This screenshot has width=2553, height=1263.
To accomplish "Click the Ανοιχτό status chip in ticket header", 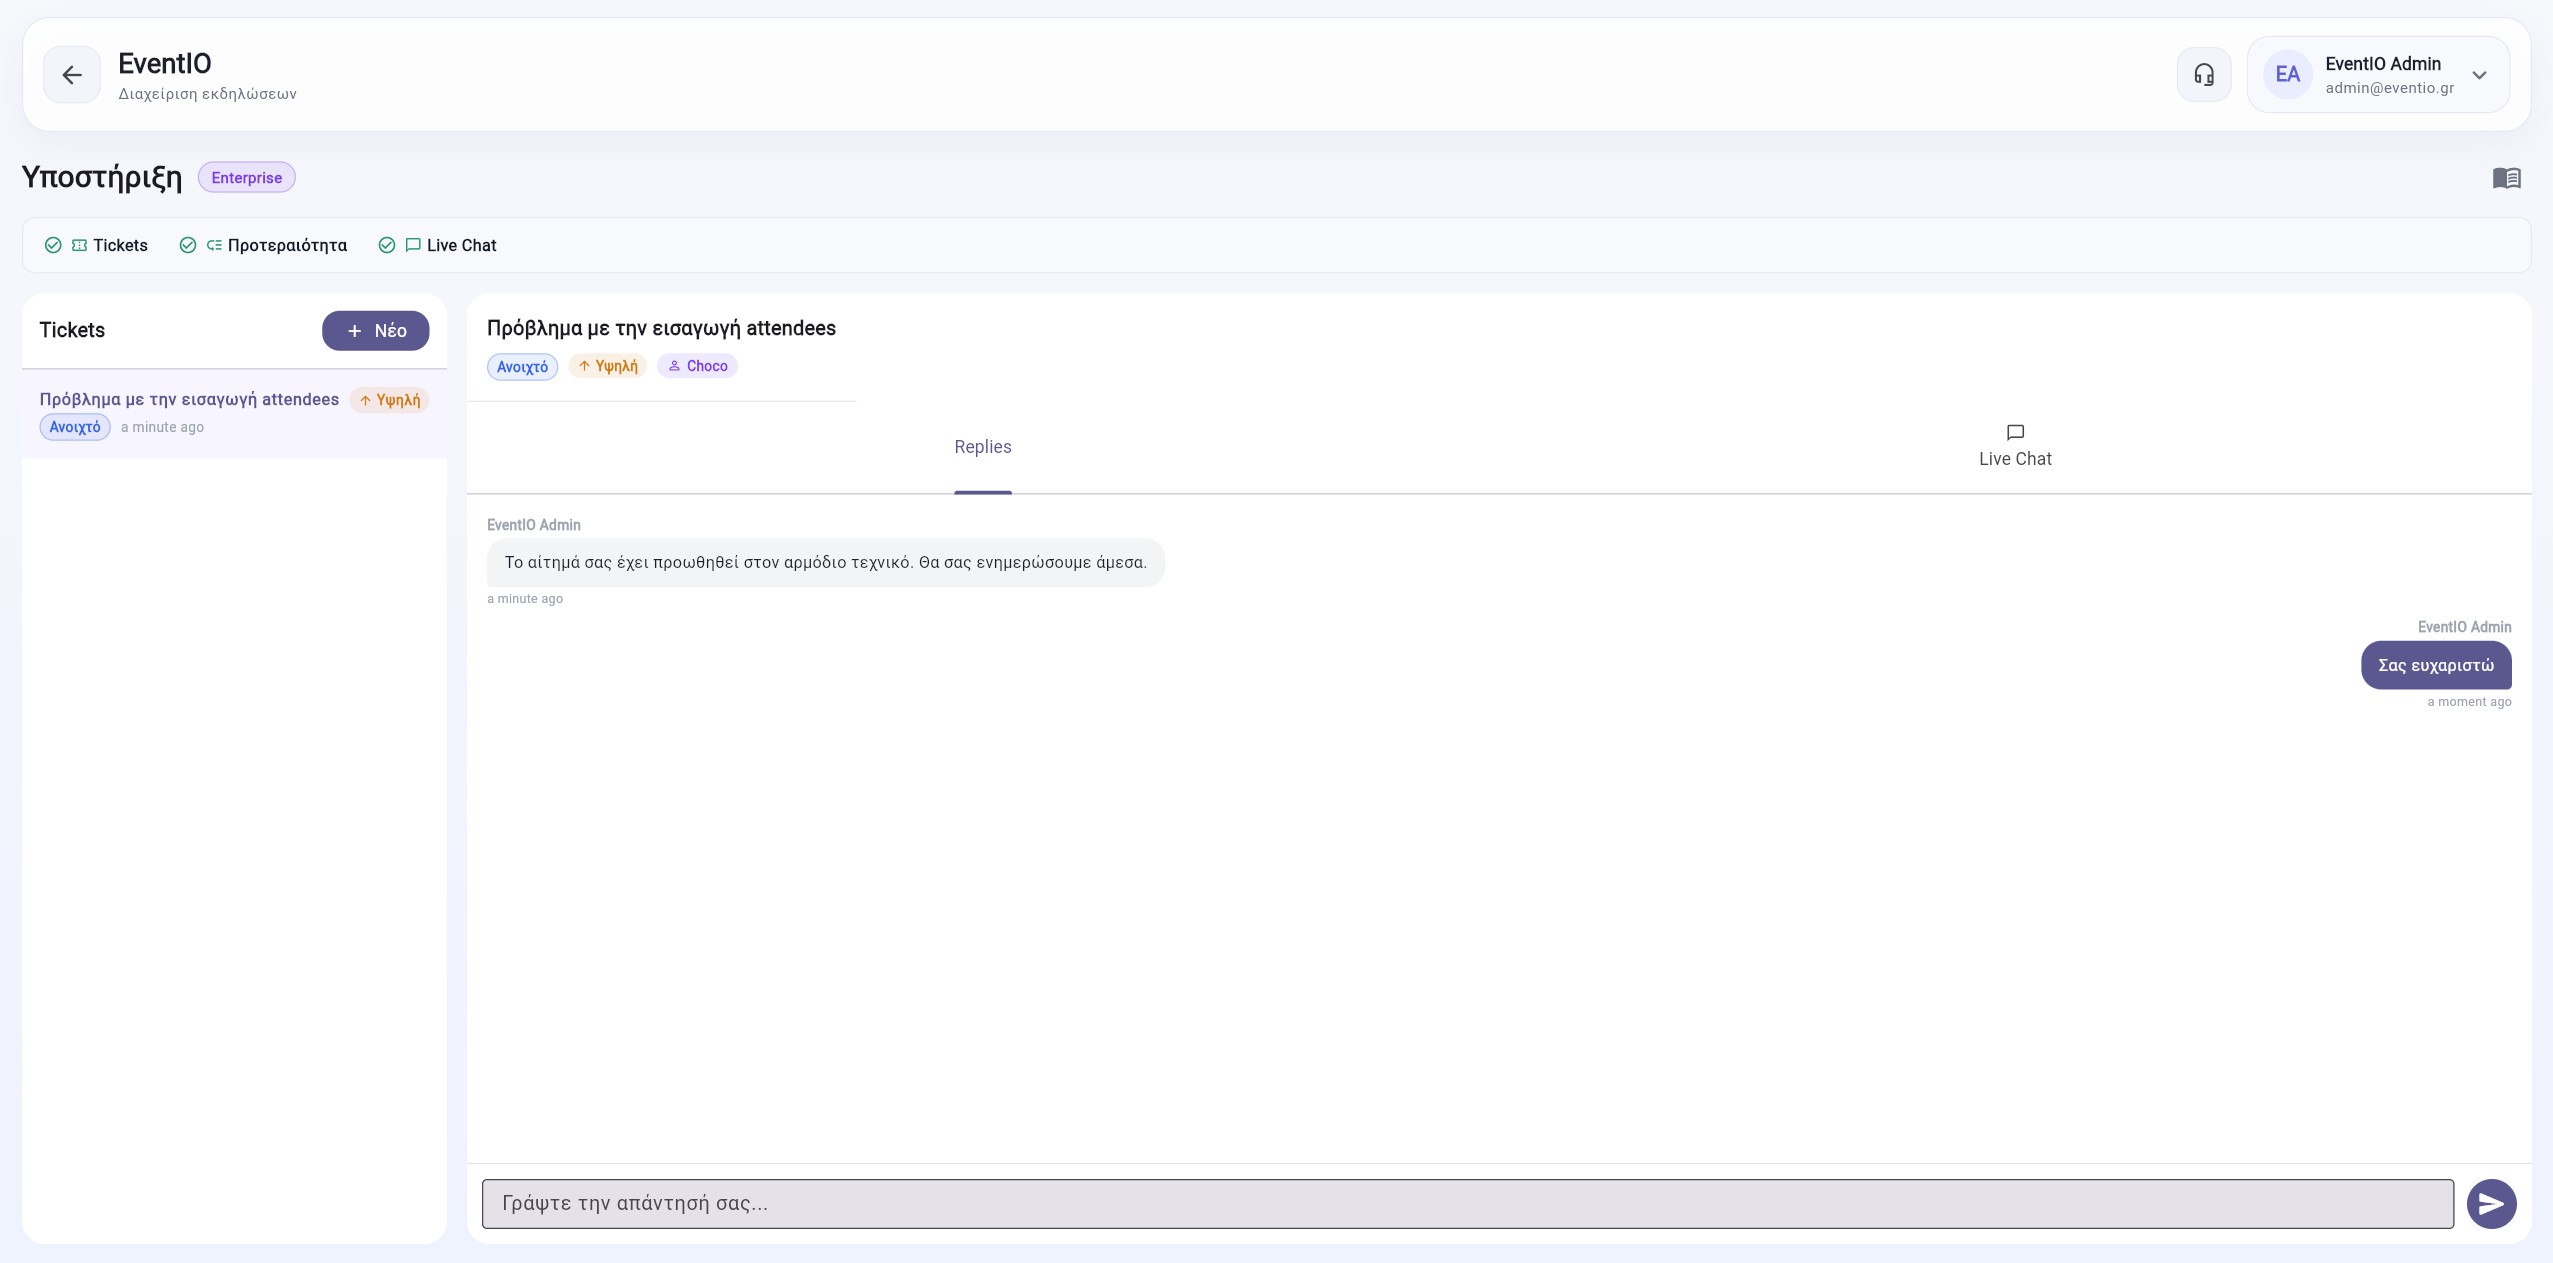I will (x=522, y=367).
